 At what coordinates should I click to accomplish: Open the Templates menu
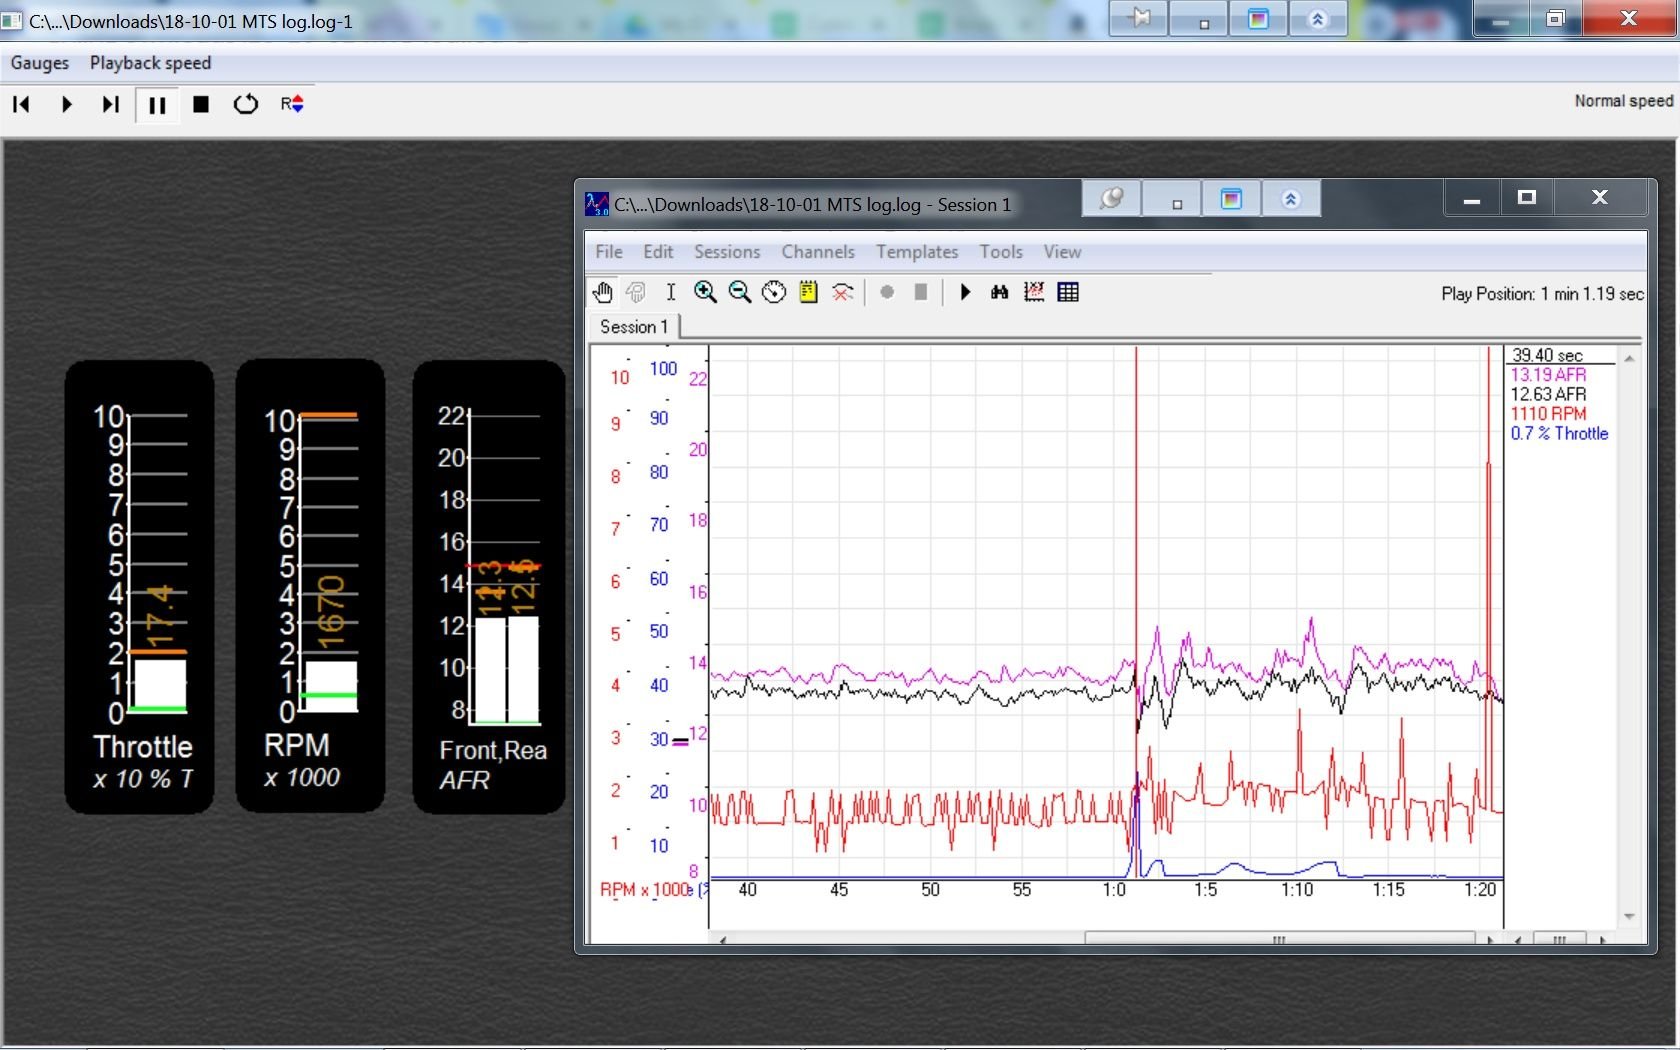pyautogui.click(x=916, y=252)
